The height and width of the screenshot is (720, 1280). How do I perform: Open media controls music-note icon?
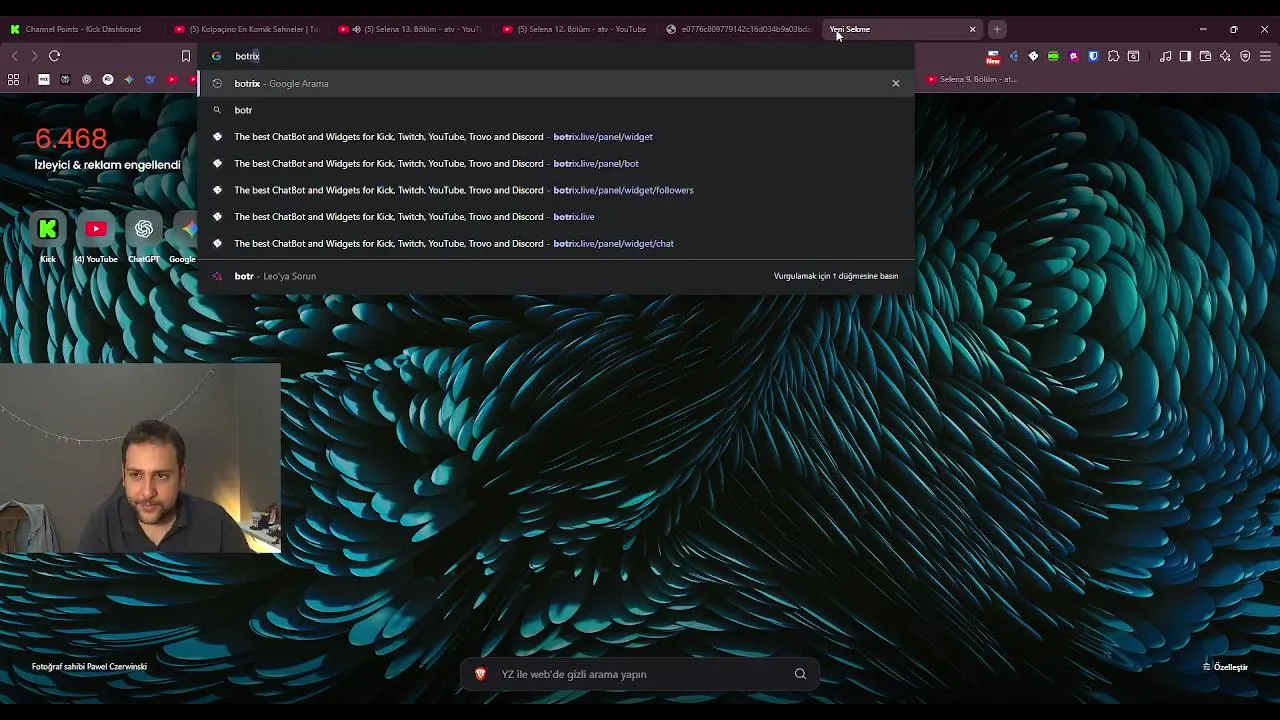[1165, 56]
